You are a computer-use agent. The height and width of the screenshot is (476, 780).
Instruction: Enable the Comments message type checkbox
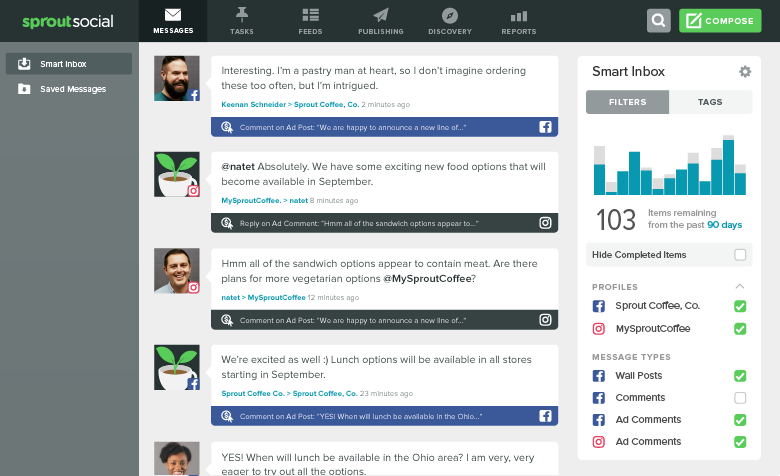[x=740, y=398]
